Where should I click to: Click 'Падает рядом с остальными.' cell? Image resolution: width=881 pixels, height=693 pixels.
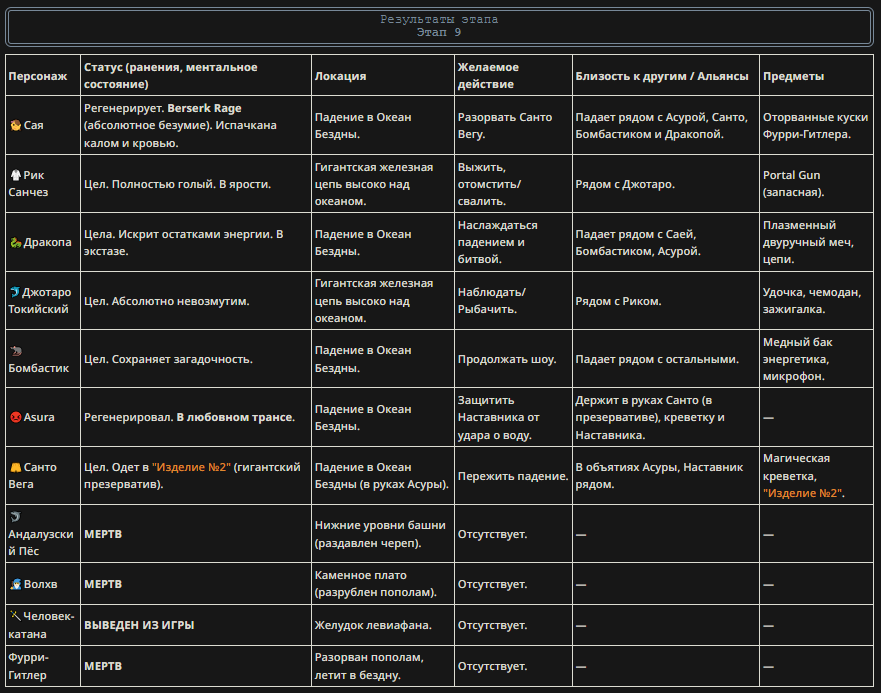click(666, 359)
